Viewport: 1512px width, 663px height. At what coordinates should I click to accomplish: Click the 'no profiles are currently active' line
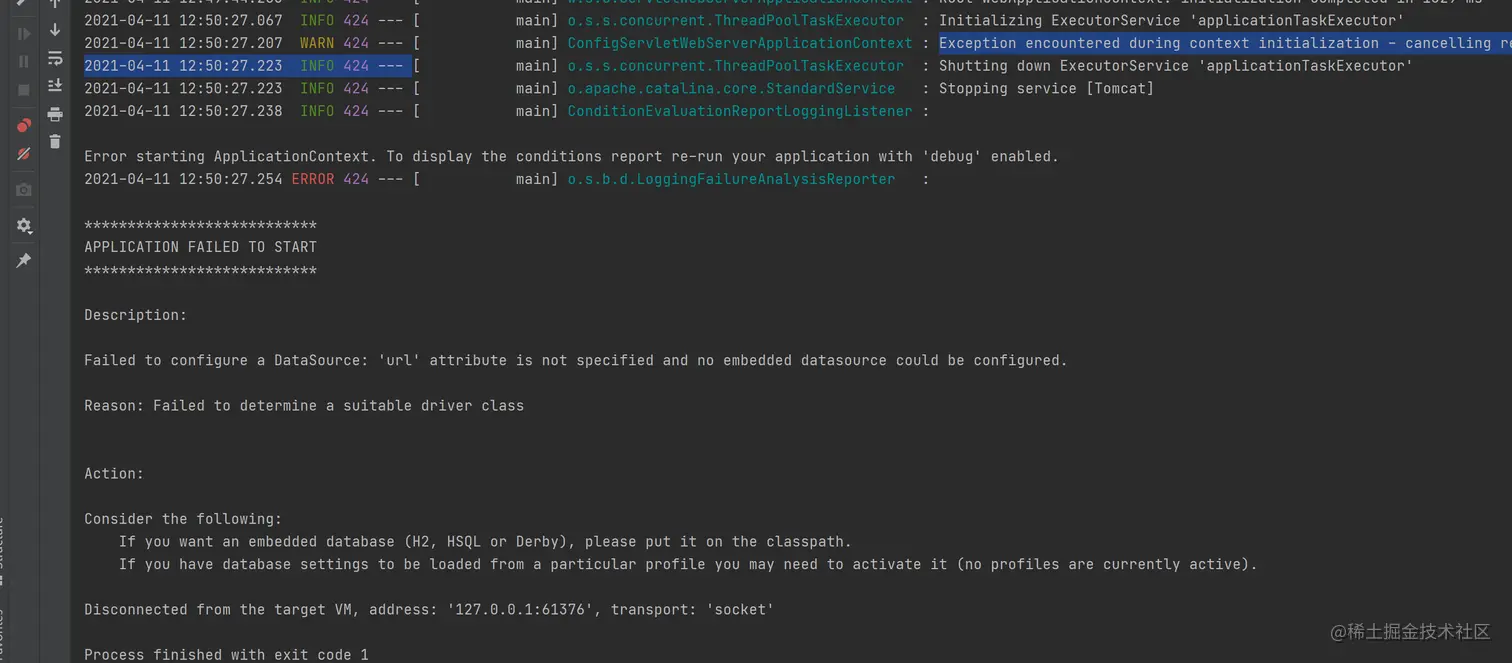click(x=688, y=564)
